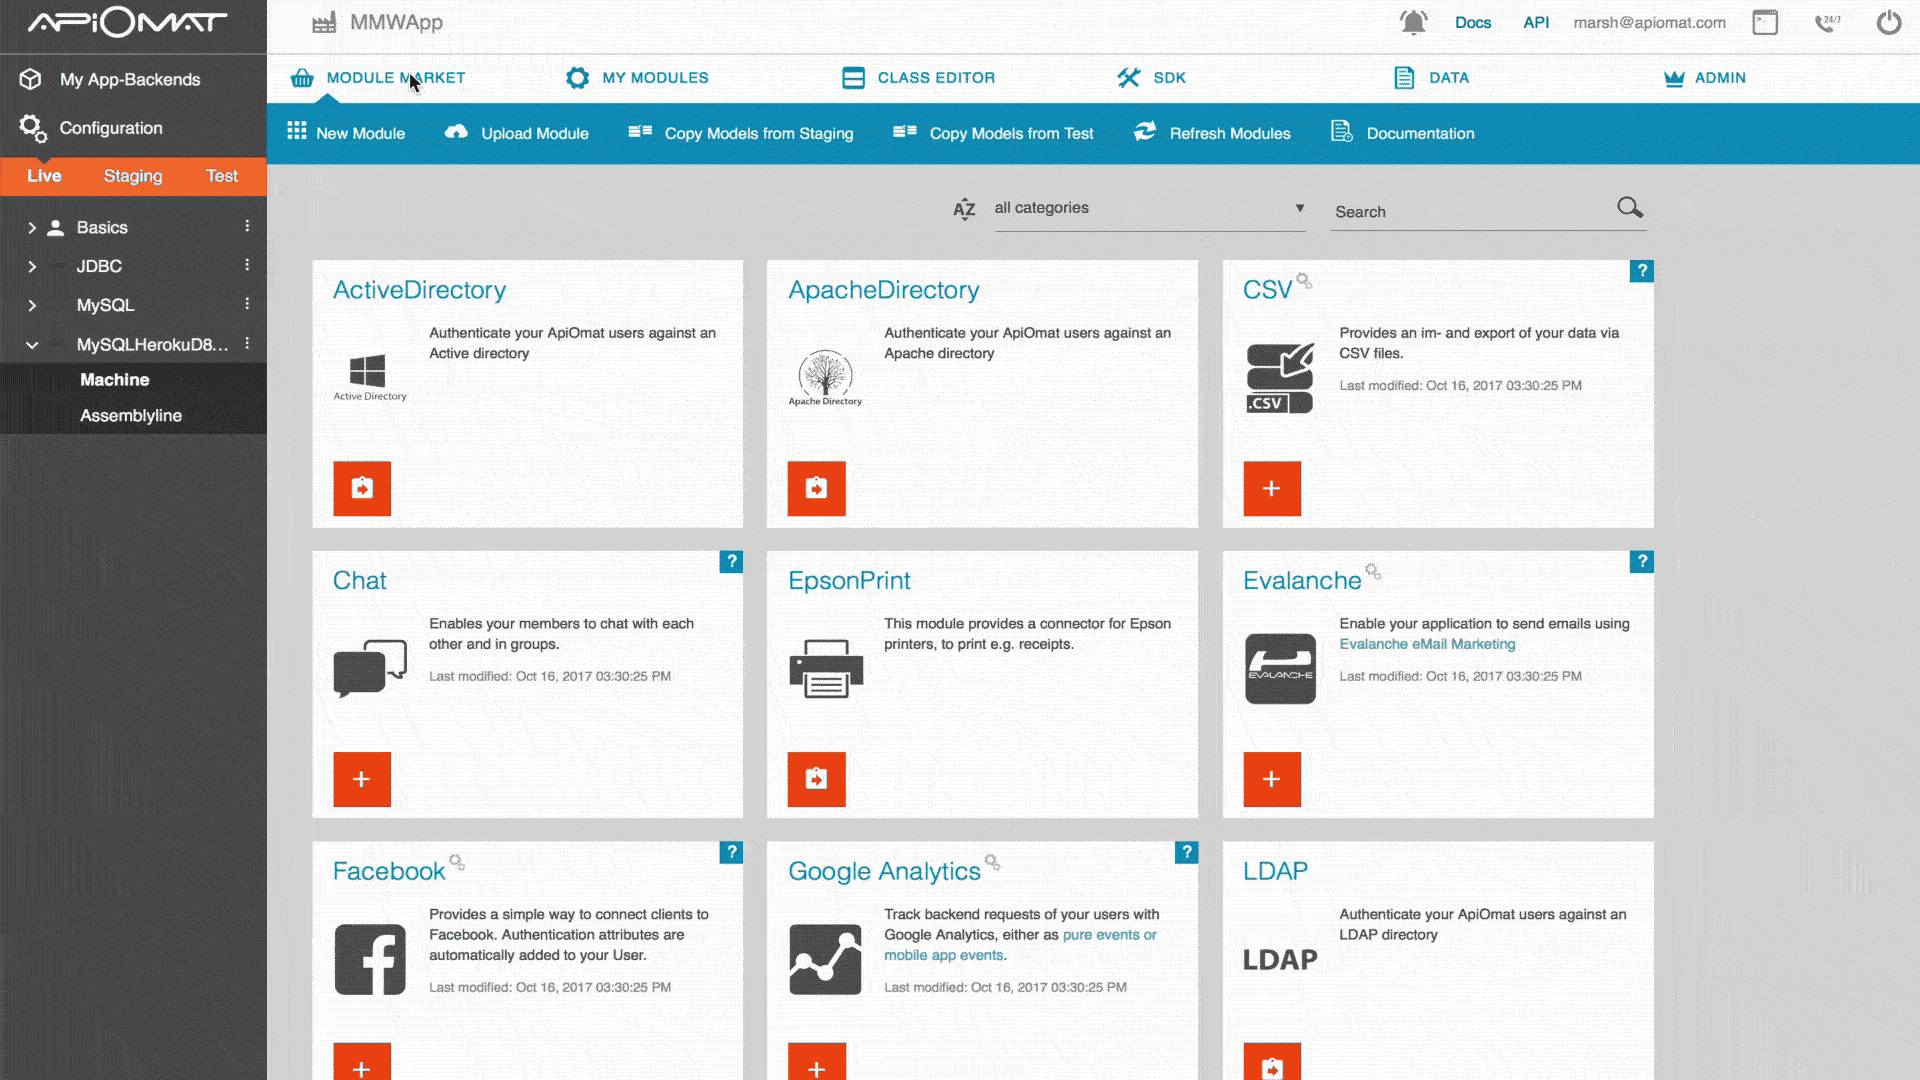
Task: Open the API link in header
Action: coord(1536,22)
